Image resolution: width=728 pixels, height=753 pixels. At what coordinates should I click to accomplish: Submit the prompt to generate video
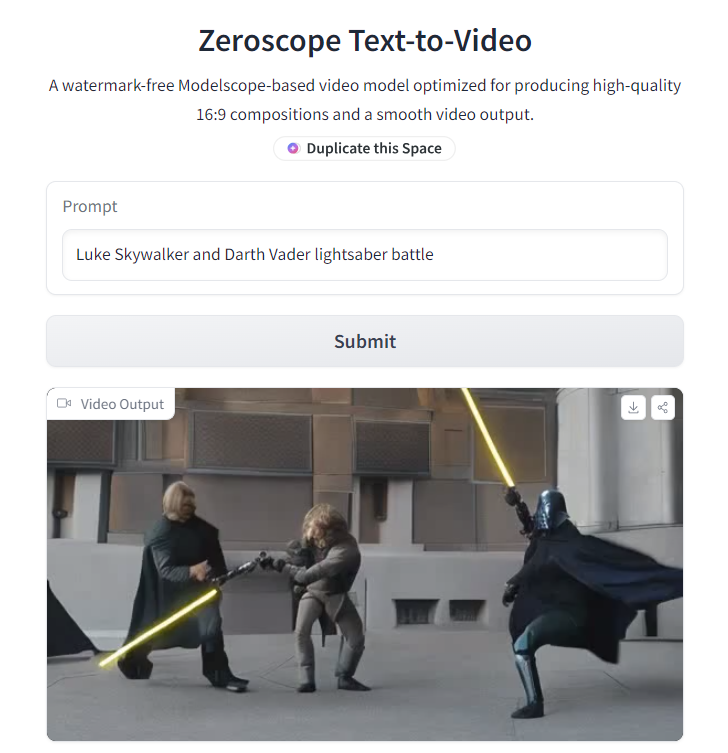pyautogui.click(x=365, y=341)
